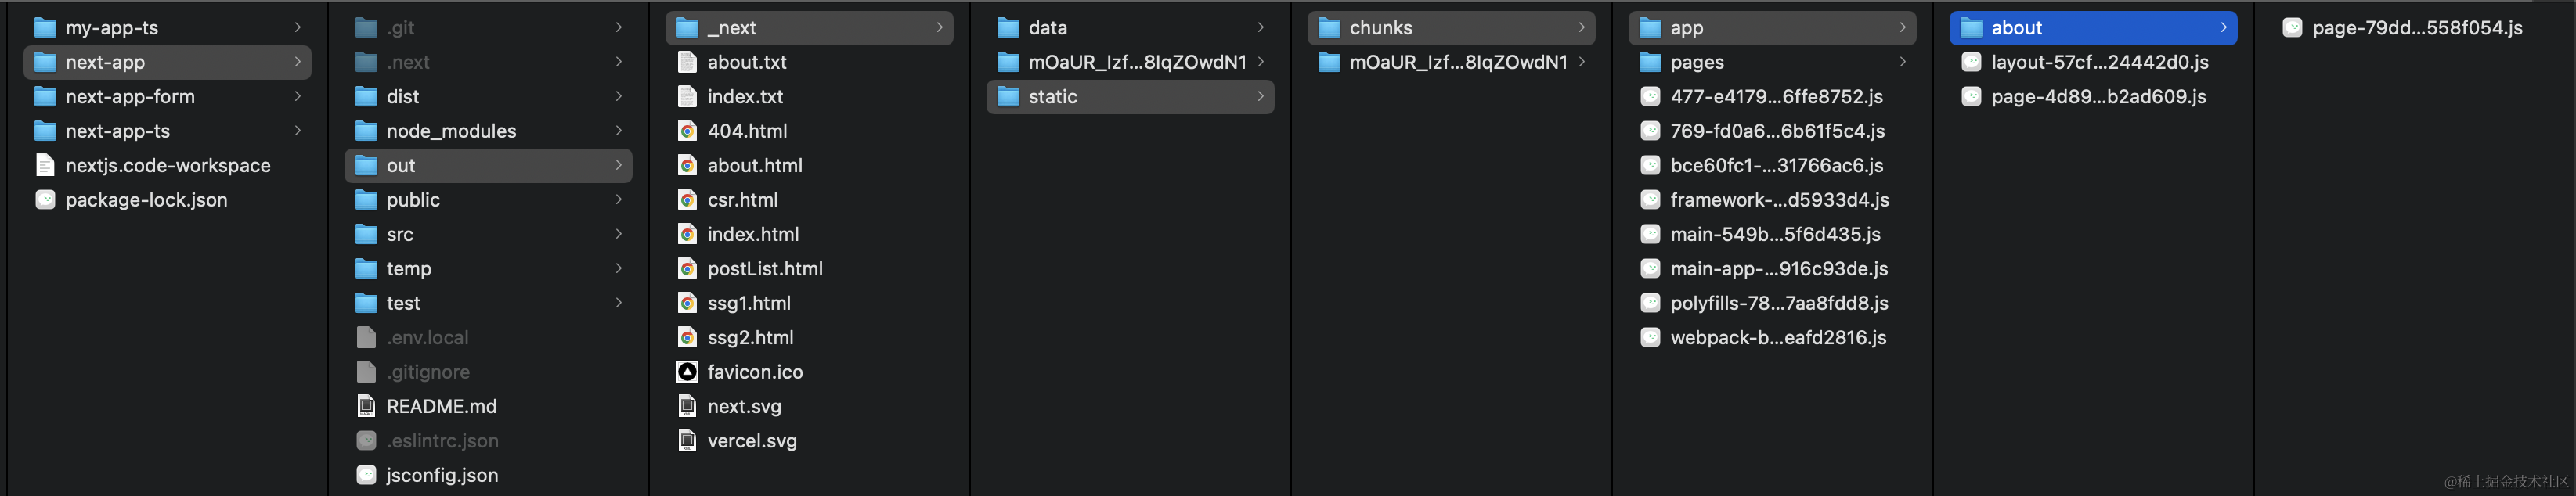Click the webpack JS file icon
Screen dimensions: 2576x496
pyautogui.click(x=1650, y=338)
